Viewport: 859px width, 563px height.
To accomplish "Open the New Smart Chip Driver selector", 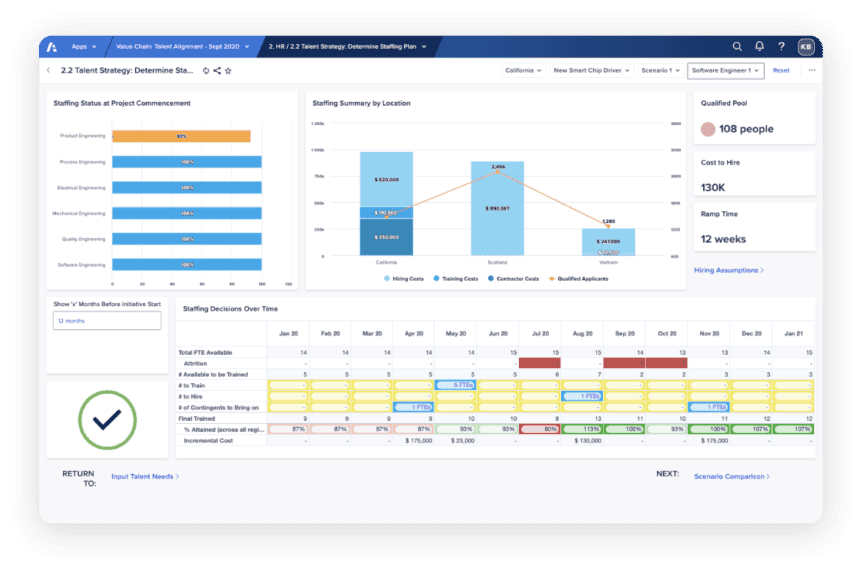I will point(591,71).
